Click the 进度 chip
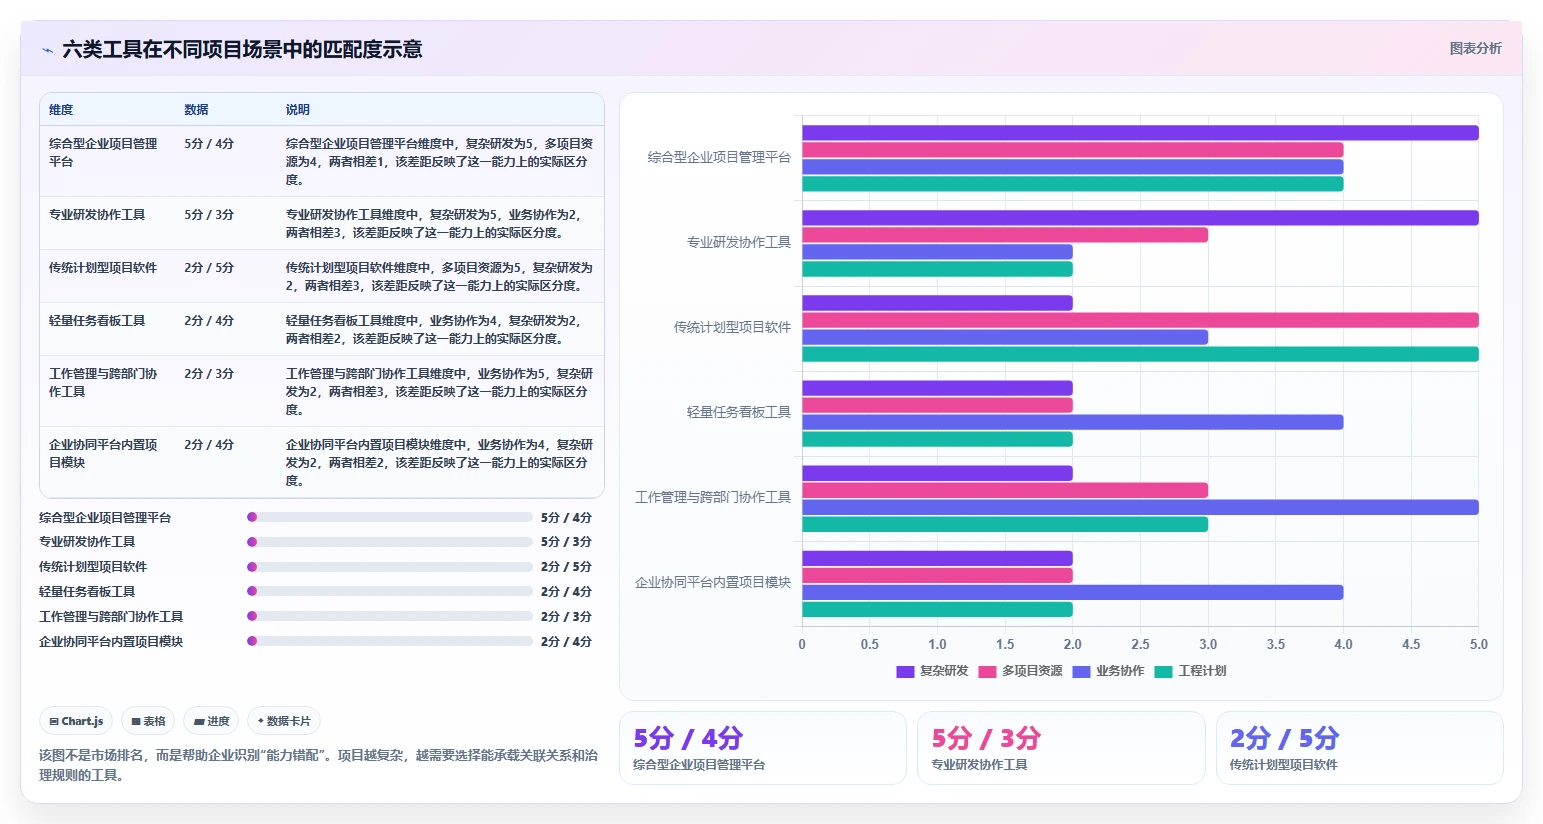Screen dimensions: 1543x824 point(212,721)
